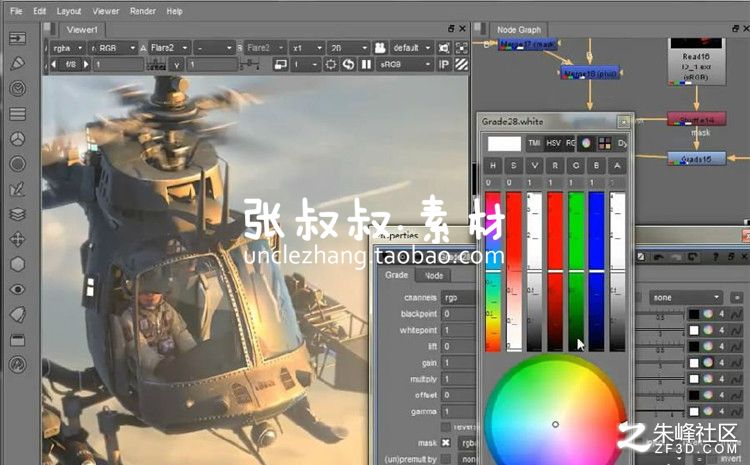
Task: Switch to the Node tab in Properties
Action: tap(434, 276)
